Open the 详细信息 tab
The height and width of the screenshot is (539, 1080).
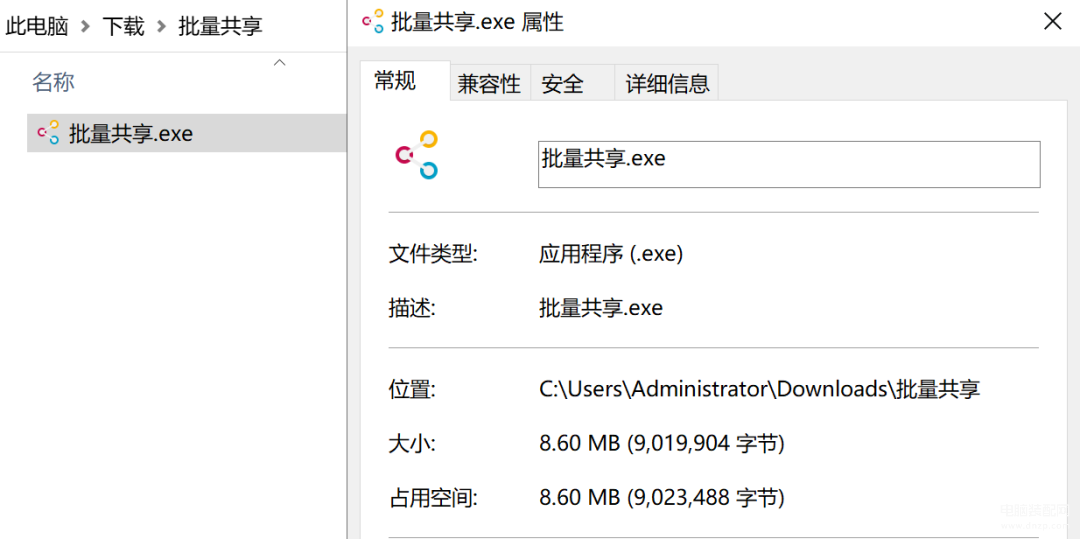point(667,84)
